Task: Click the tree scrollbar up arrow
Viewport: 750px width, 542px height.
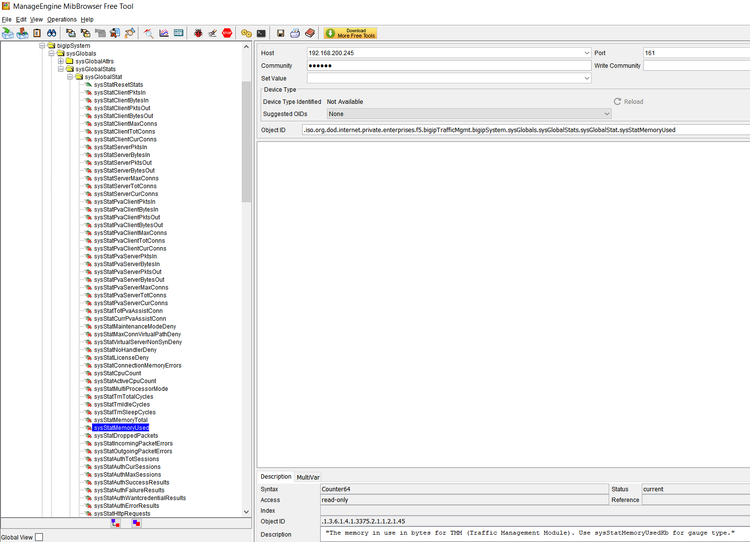Action: 246,47
